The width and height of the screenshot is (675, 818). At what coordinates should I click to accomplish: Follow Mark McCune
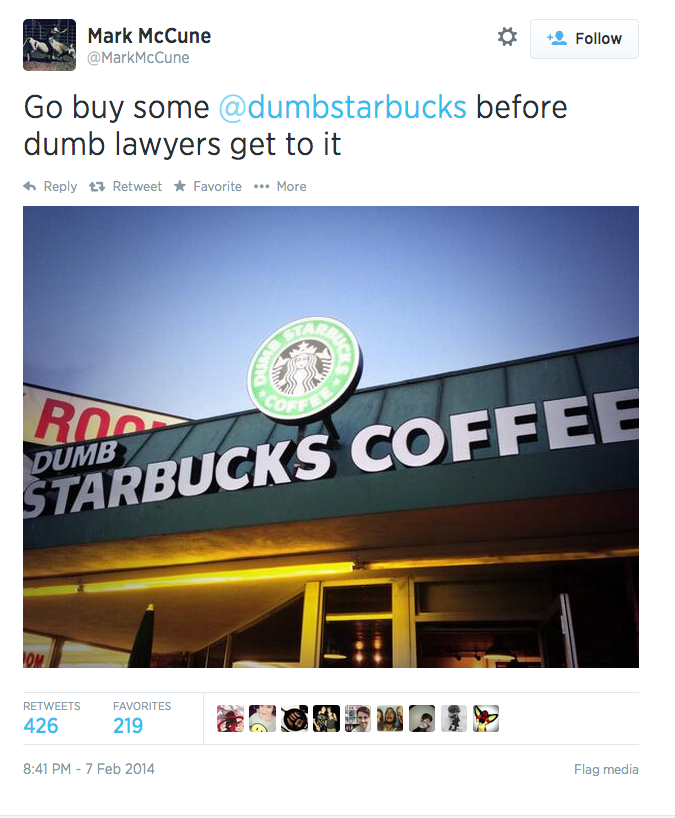click(x=584, y=39)
